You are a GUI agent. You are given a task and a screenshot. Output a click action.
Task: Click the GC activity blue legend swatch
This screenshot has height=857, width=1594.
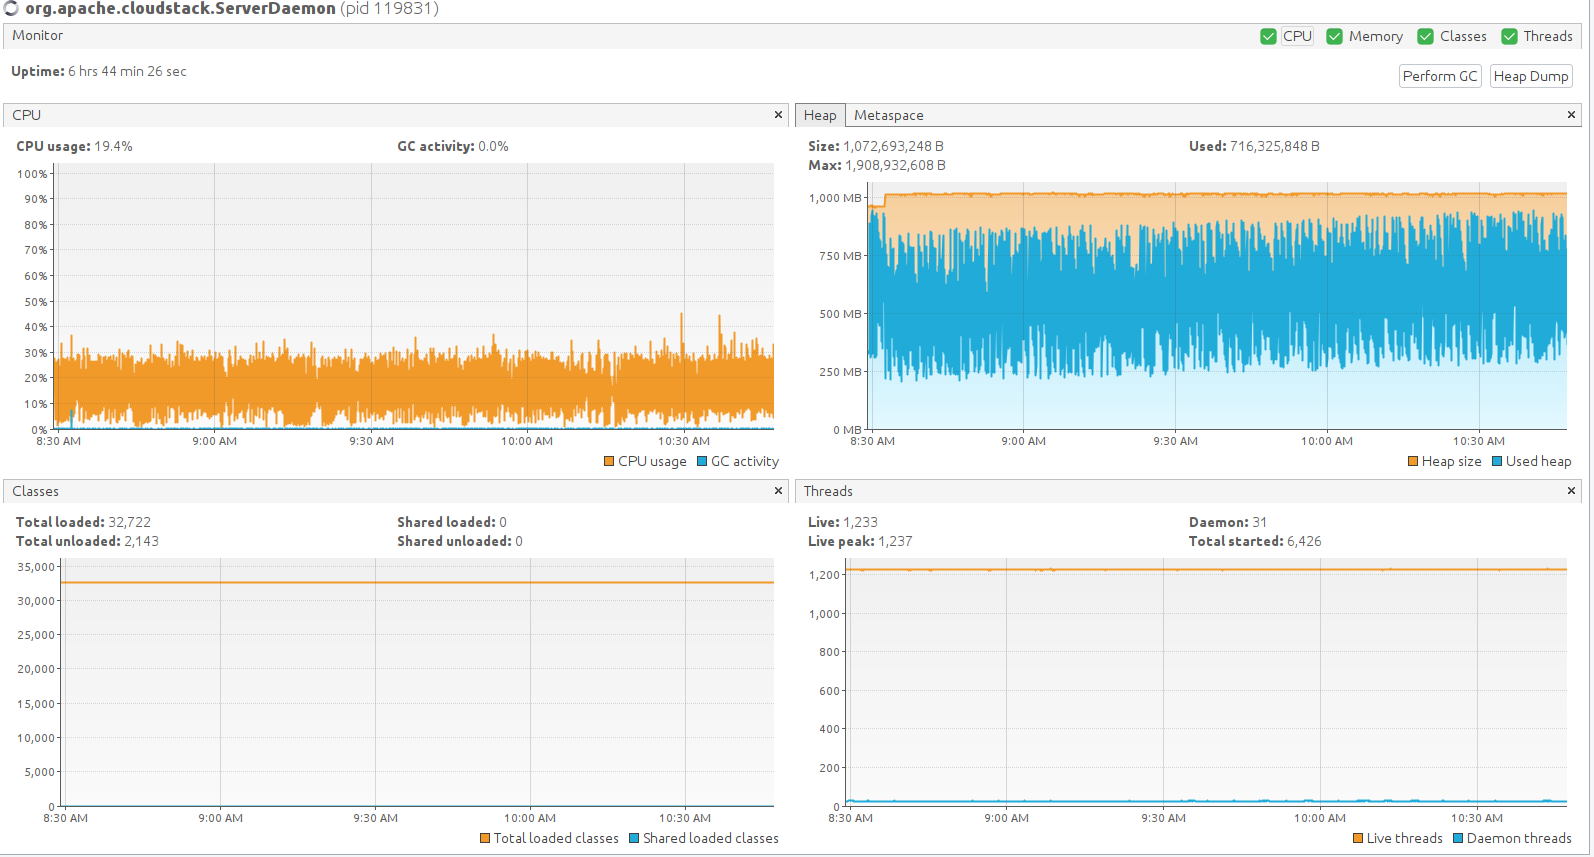tap(702, 461)
